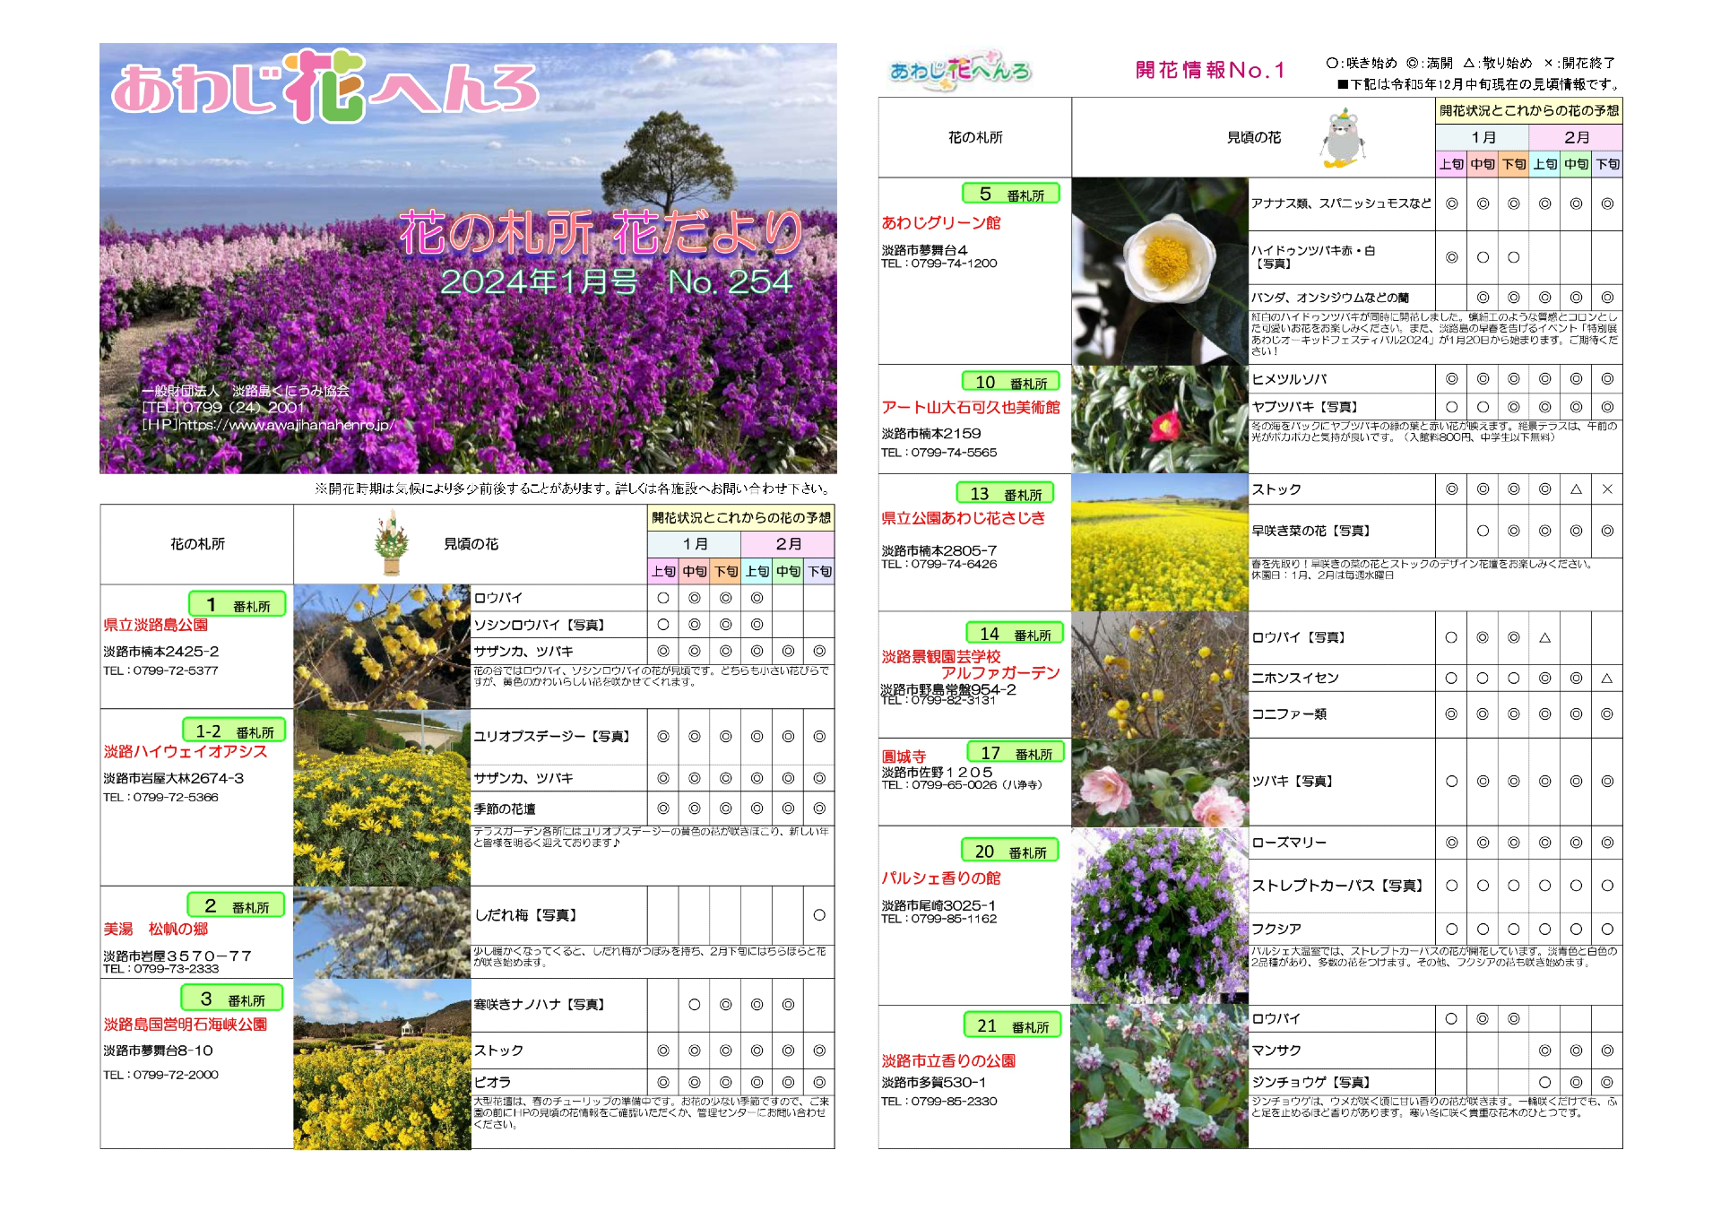The width and height of the screenshot is (1721, 1216).
Task: Click the bear mascot in the table header
Action: tap(1343, 139)
